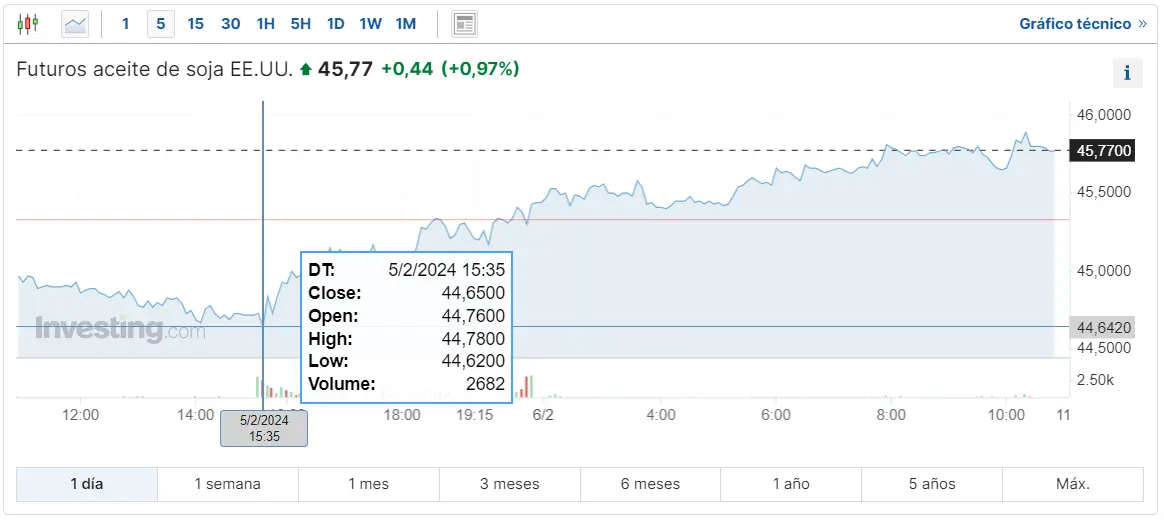1164x522 pixels.
Task: Select the area chart type icon
Action: tap(75, 23)
